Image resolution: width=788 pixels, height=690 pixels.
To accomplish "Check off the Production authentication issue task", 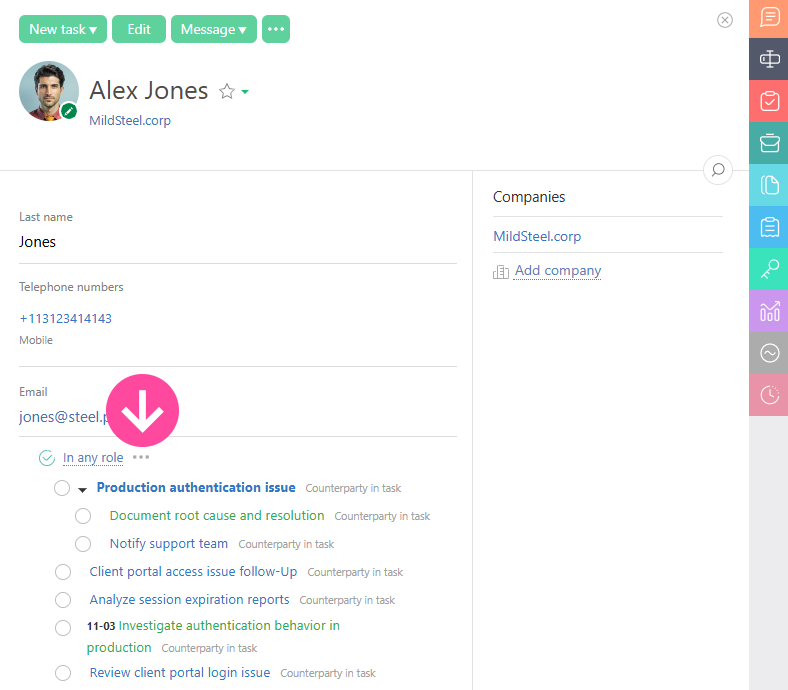I will [x=62, y=488].
